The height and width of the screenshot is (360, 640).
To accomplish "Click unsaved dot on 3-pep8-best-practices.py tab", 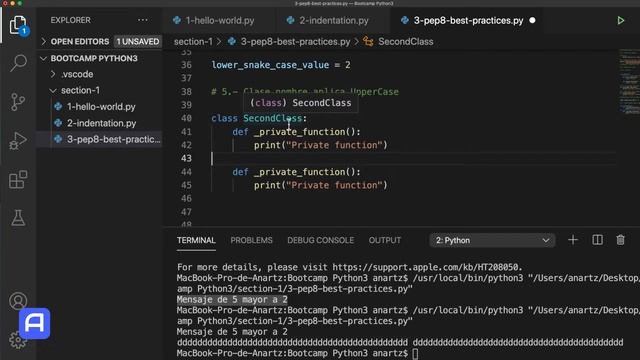I will point(532,20).
